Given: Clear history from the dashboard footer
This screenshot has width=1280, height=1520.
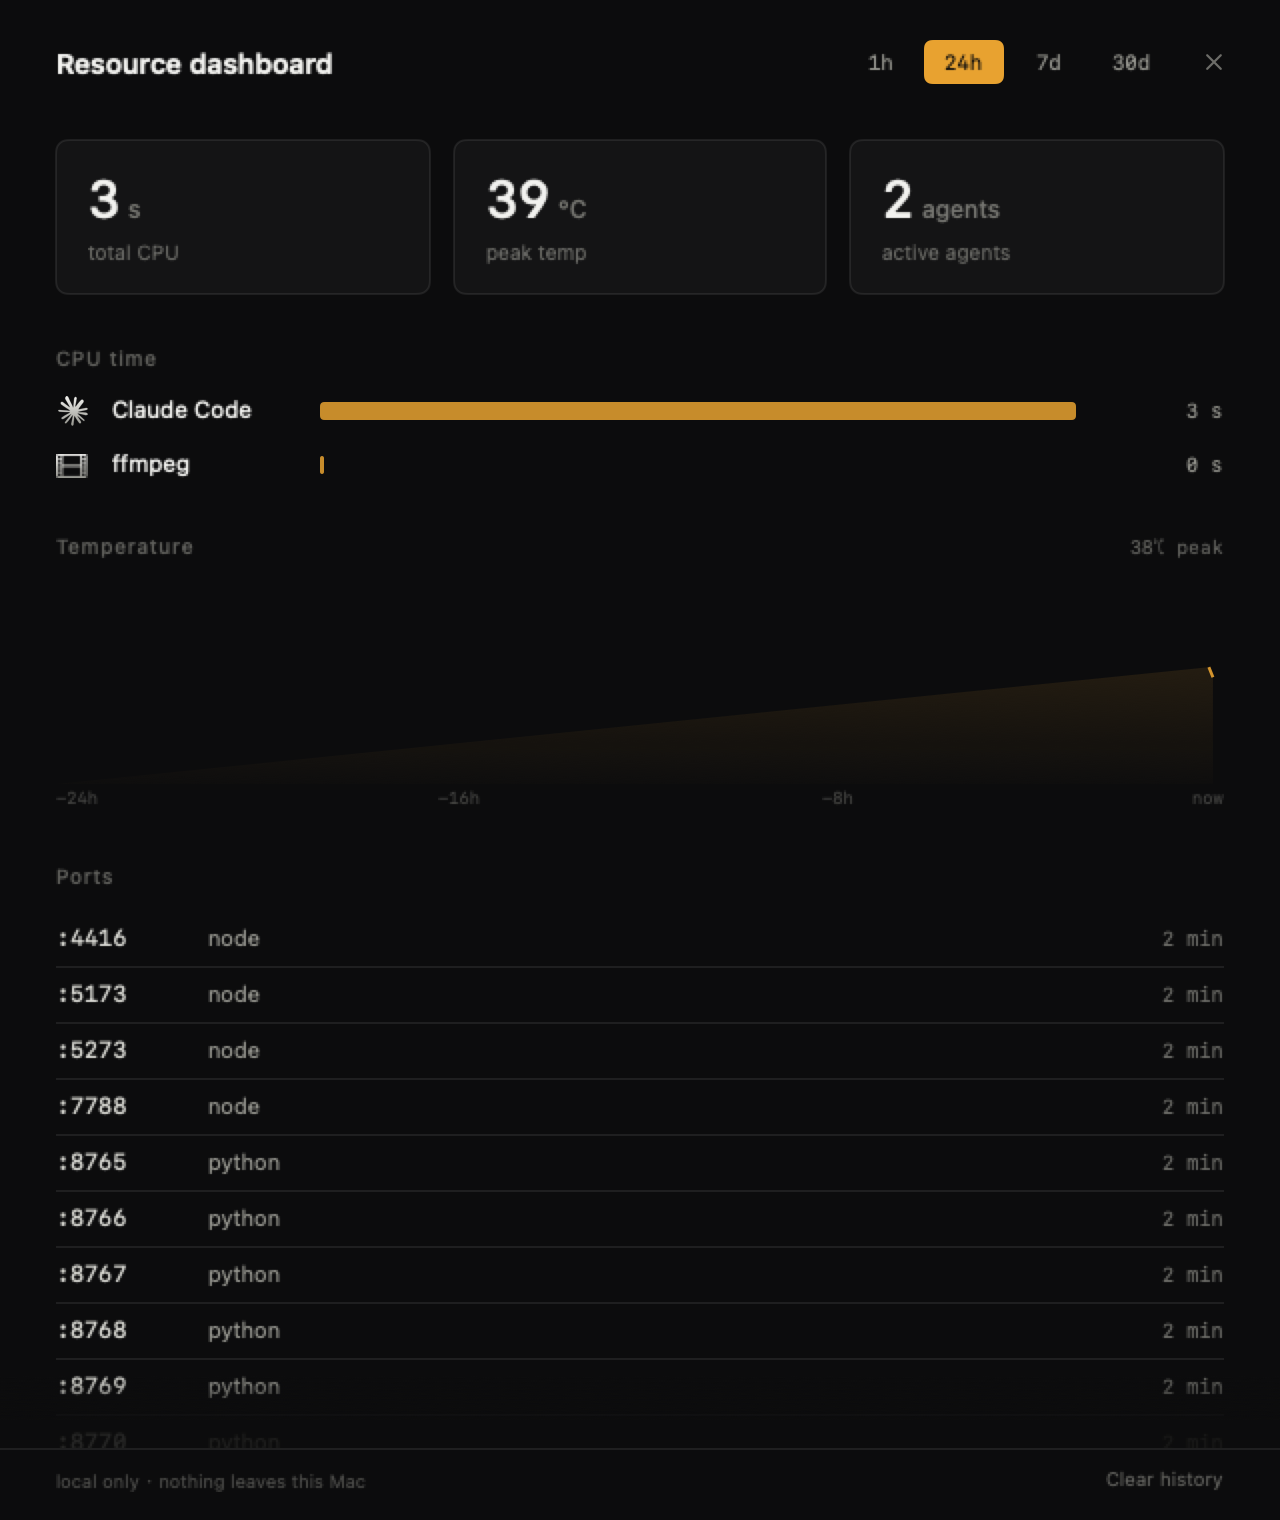Looking at the screenshot, I should click(x=1164, y=1479).
